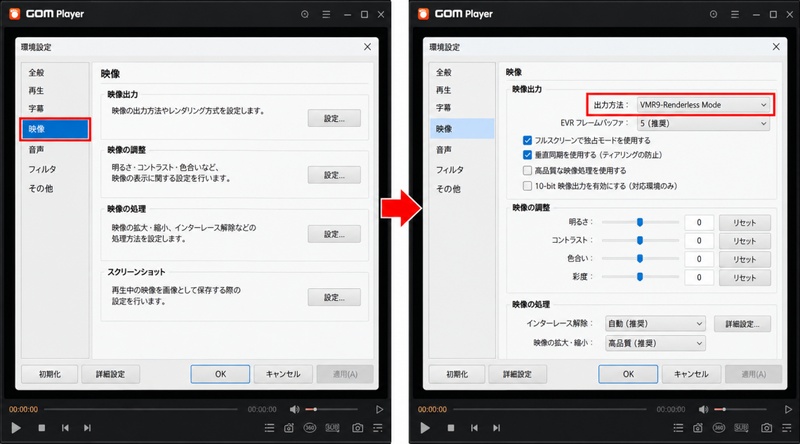Click 設定... button for 映像の調整
The image size is (800, 444).
(x=334, y=175)
